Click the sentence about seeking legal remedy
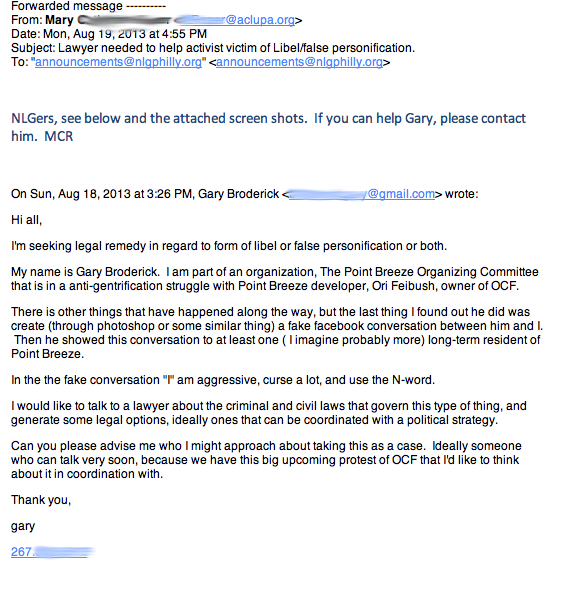Viewport: 563px width, 590px height. coord(229,246)
